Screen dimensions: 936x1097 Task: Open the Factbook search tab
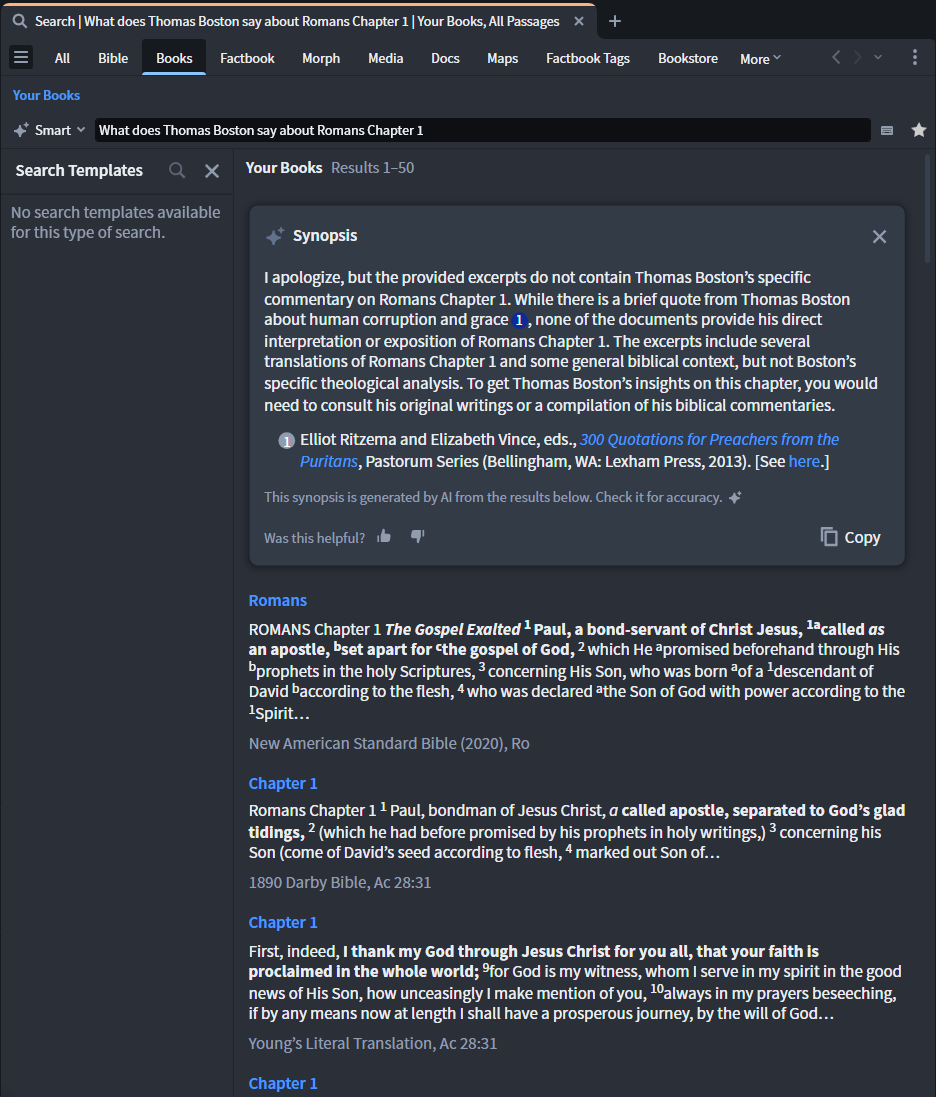tap(247, 58)
